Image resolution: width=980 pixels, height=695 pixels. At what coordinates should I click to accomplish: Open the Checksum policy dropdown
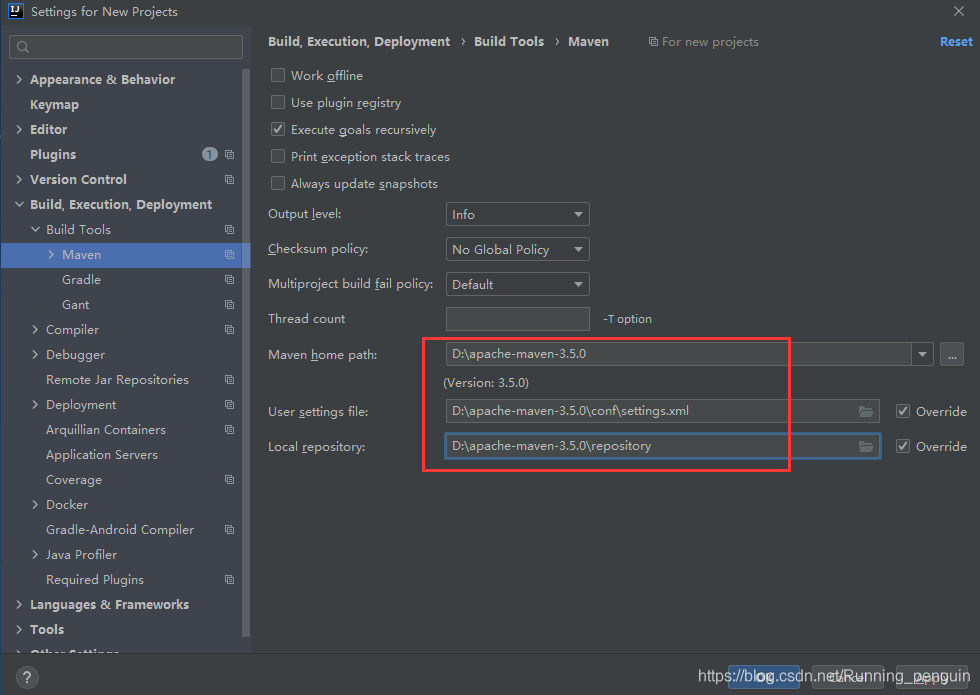click(518, 249)
